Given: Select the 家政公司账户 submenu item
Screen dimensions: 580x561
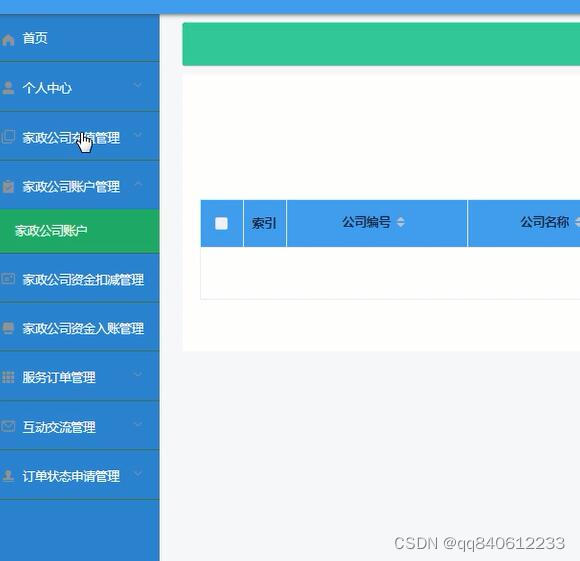Looking at the screenshot, I should tap(80, 231).
